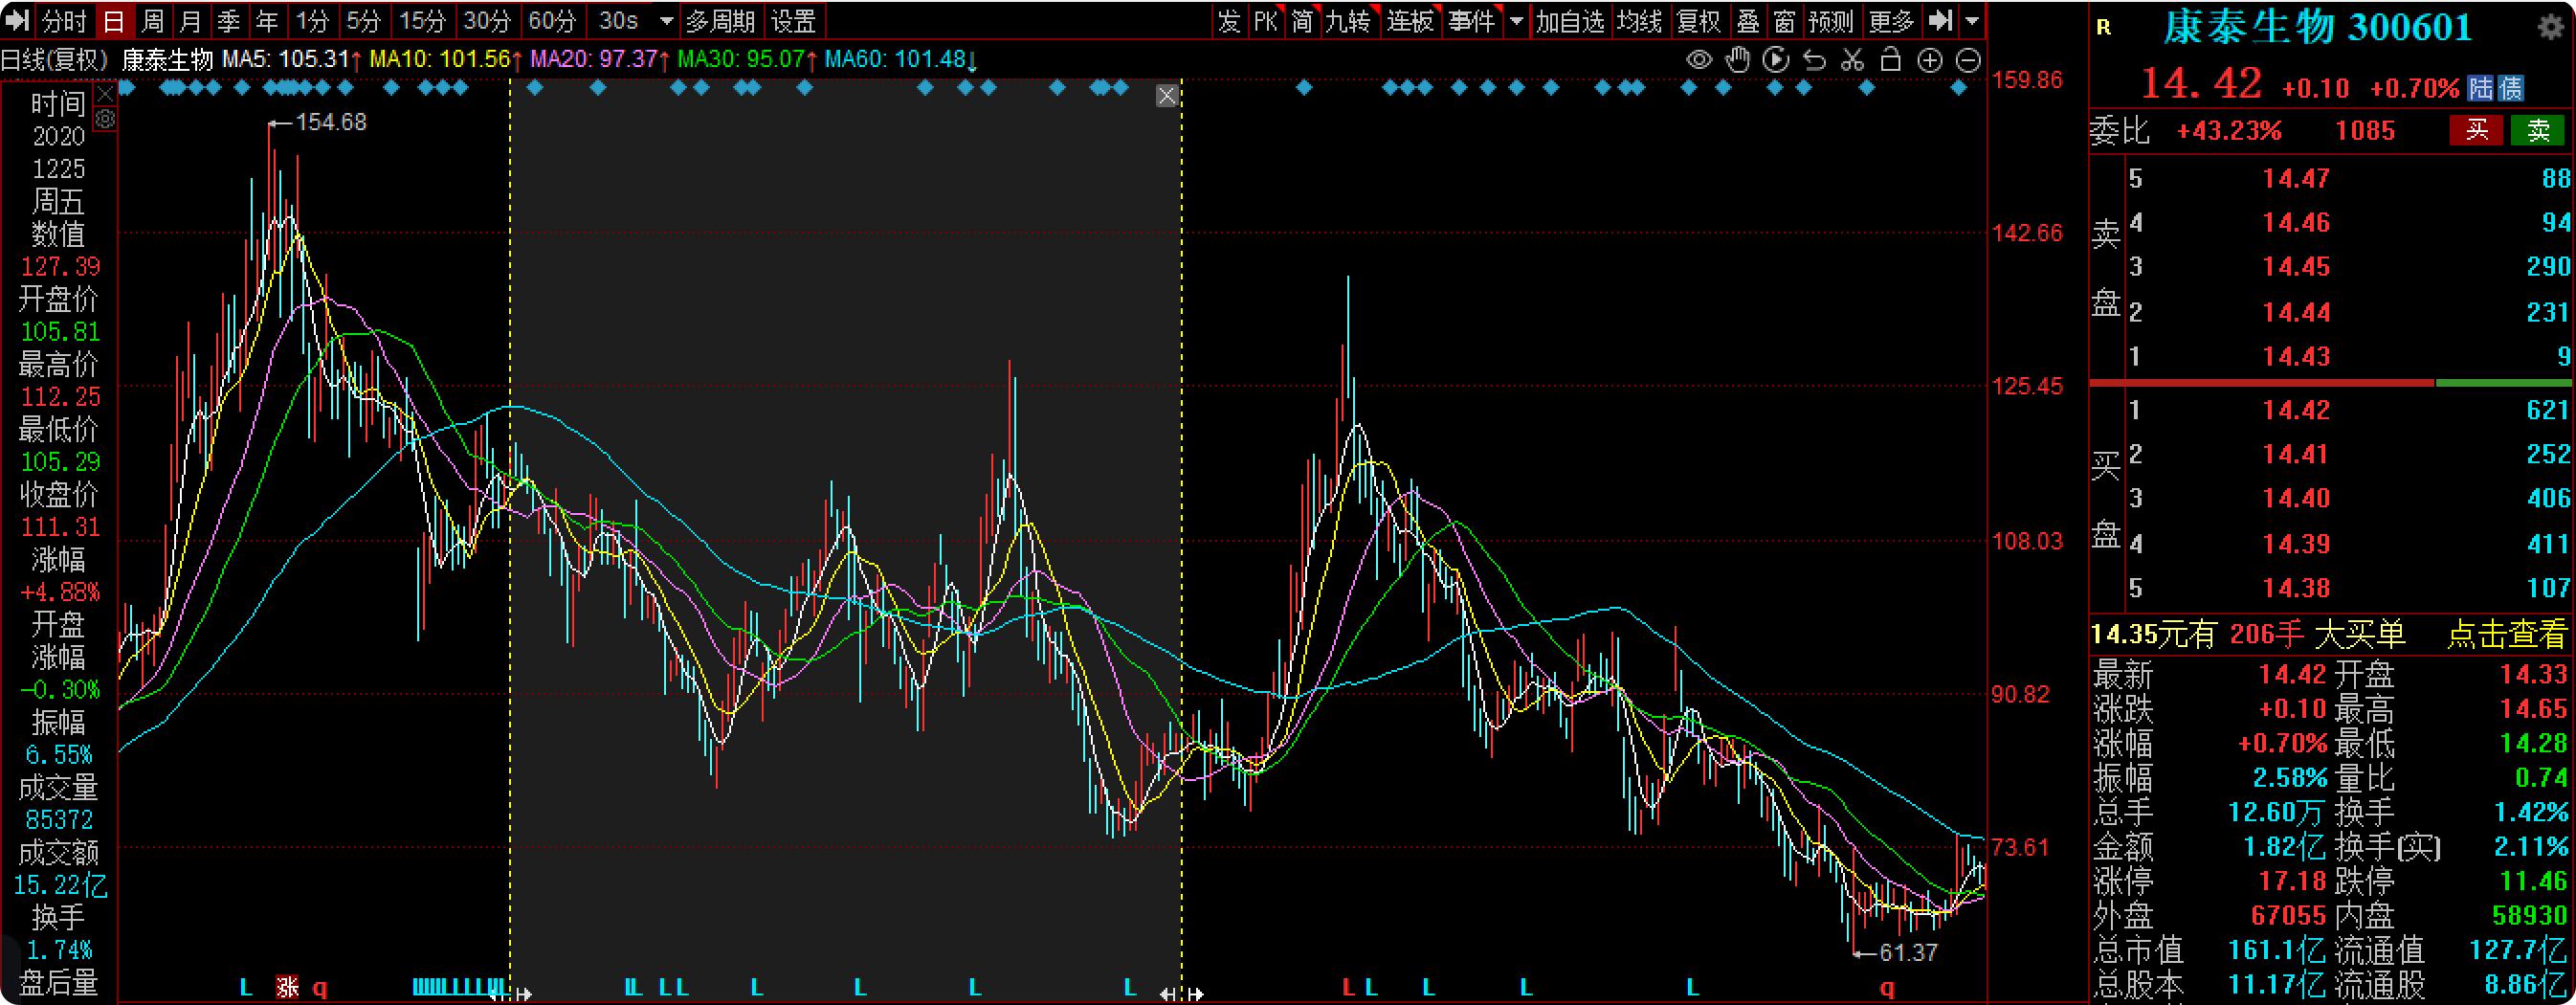2576x1005 pixels.
Task: Select the 5分 period
Action: point(364,20)
